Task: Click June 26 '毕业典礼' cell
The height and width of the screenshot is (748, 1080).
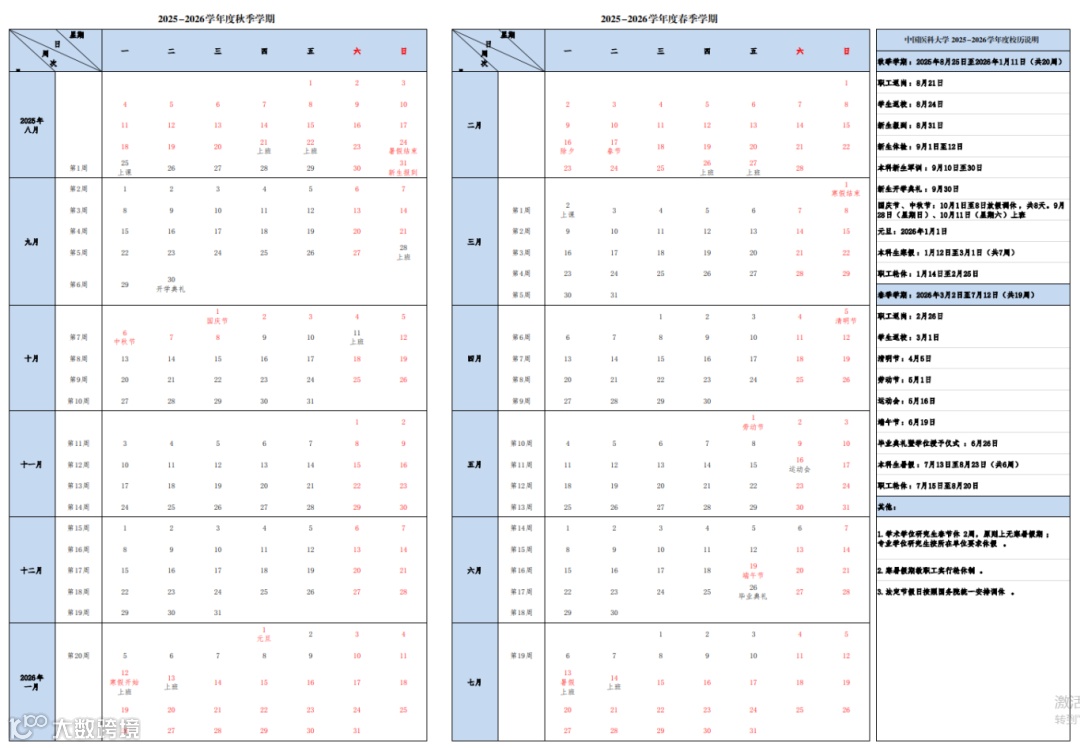Action: click(x=753, y=592)
